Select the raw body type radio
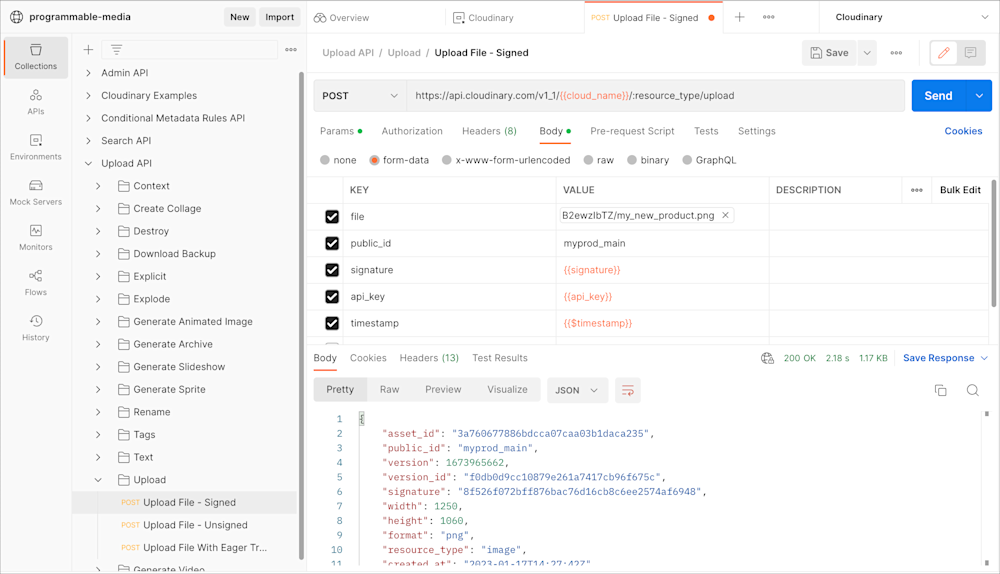The height and width of the screenshot is (574, 1000). (588, 160)
